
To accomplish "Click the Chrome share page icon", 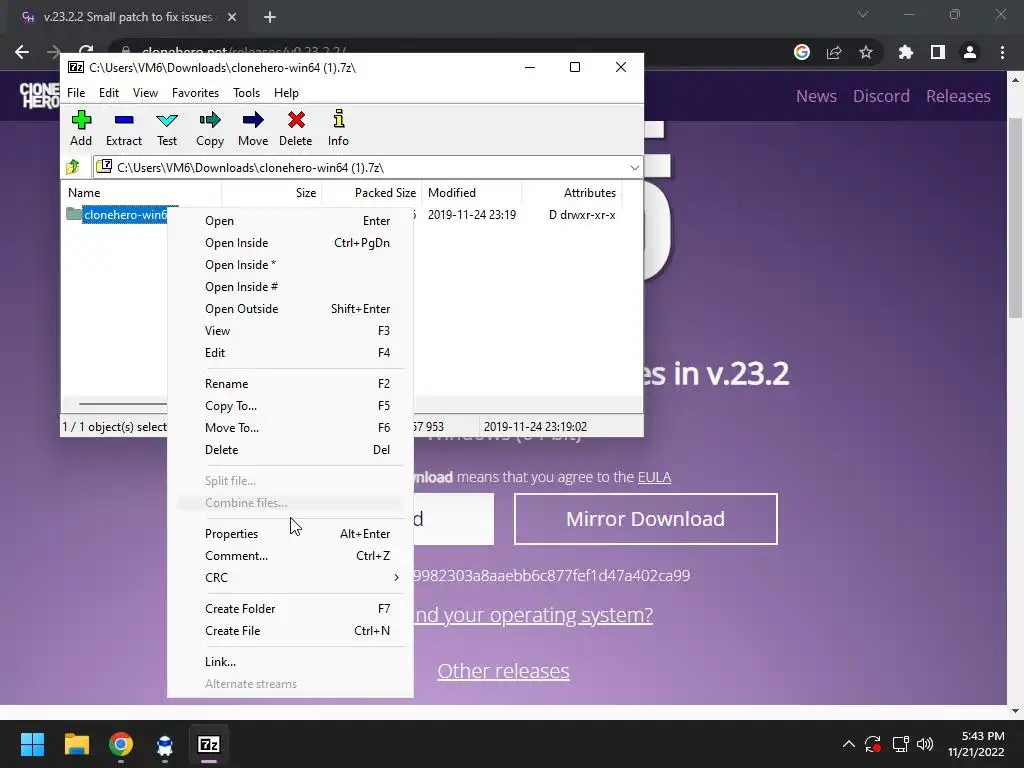I will (x=834, y=52).
